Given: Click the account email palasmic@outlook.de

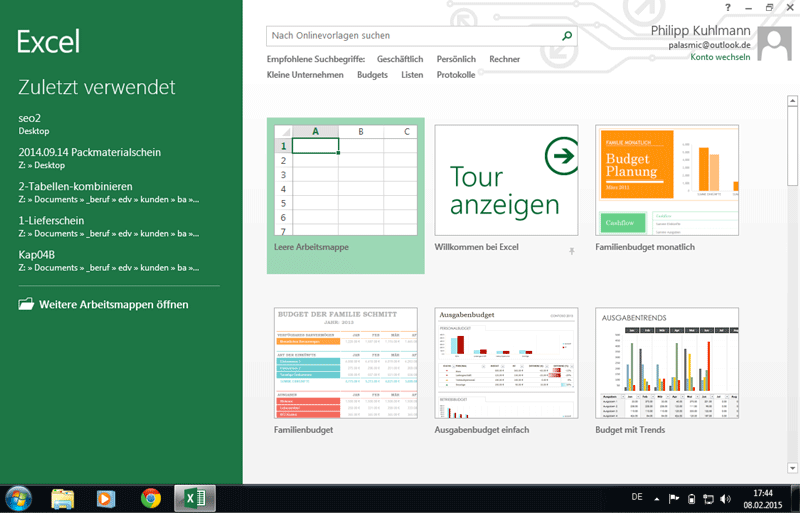Looking at the screenshot, I should click(x=709, y=45).
